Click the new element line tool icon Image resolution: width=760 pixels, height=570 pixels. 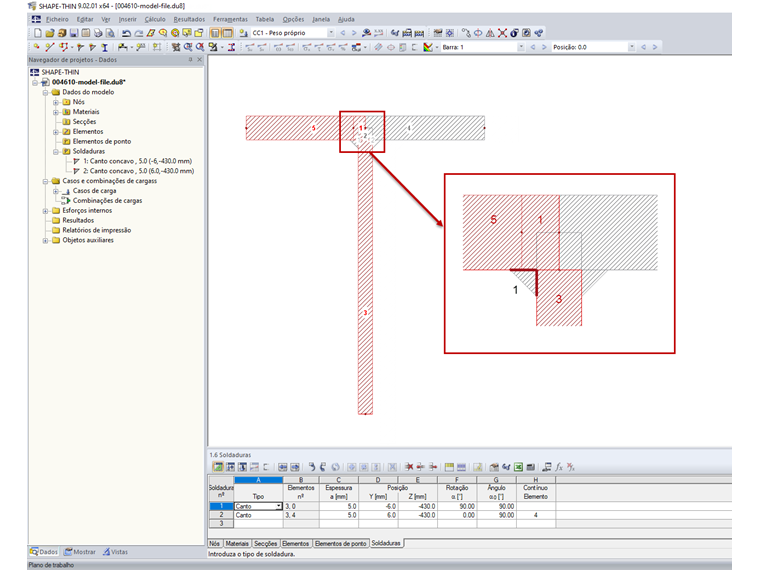click(49, 47)
